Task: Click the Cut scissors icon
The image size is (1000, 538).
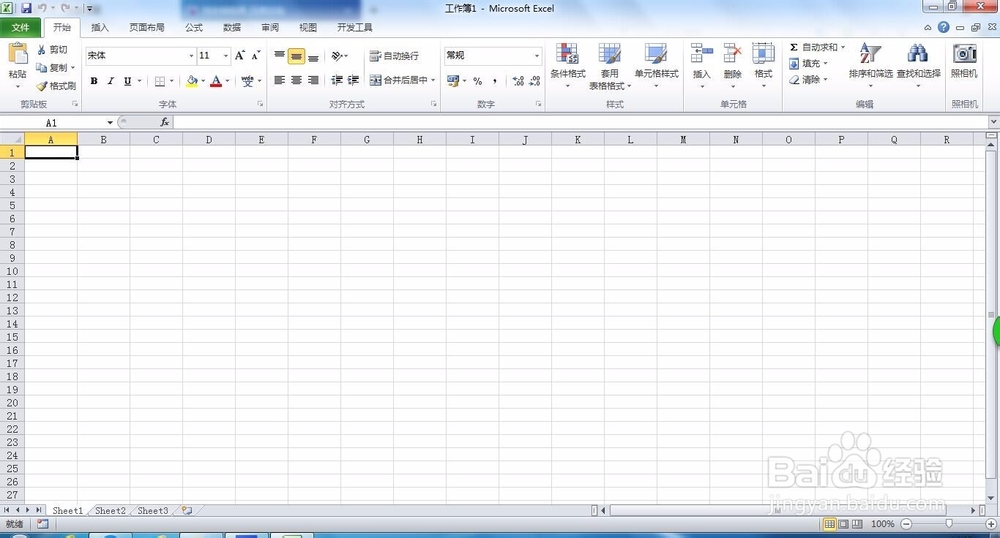Action: pyautogui.click(x=41, y=50)
